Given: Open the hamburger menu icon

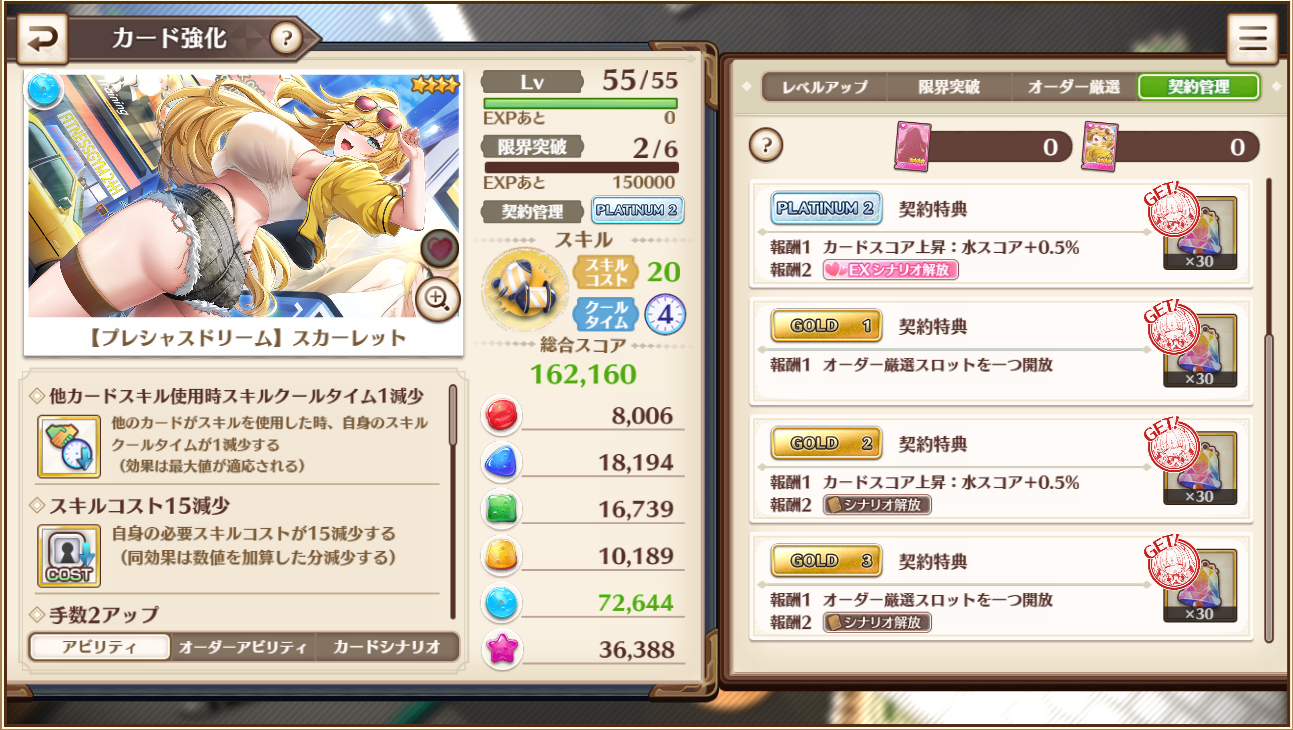Looking at the screenshot, I should tap(1252, 40).
